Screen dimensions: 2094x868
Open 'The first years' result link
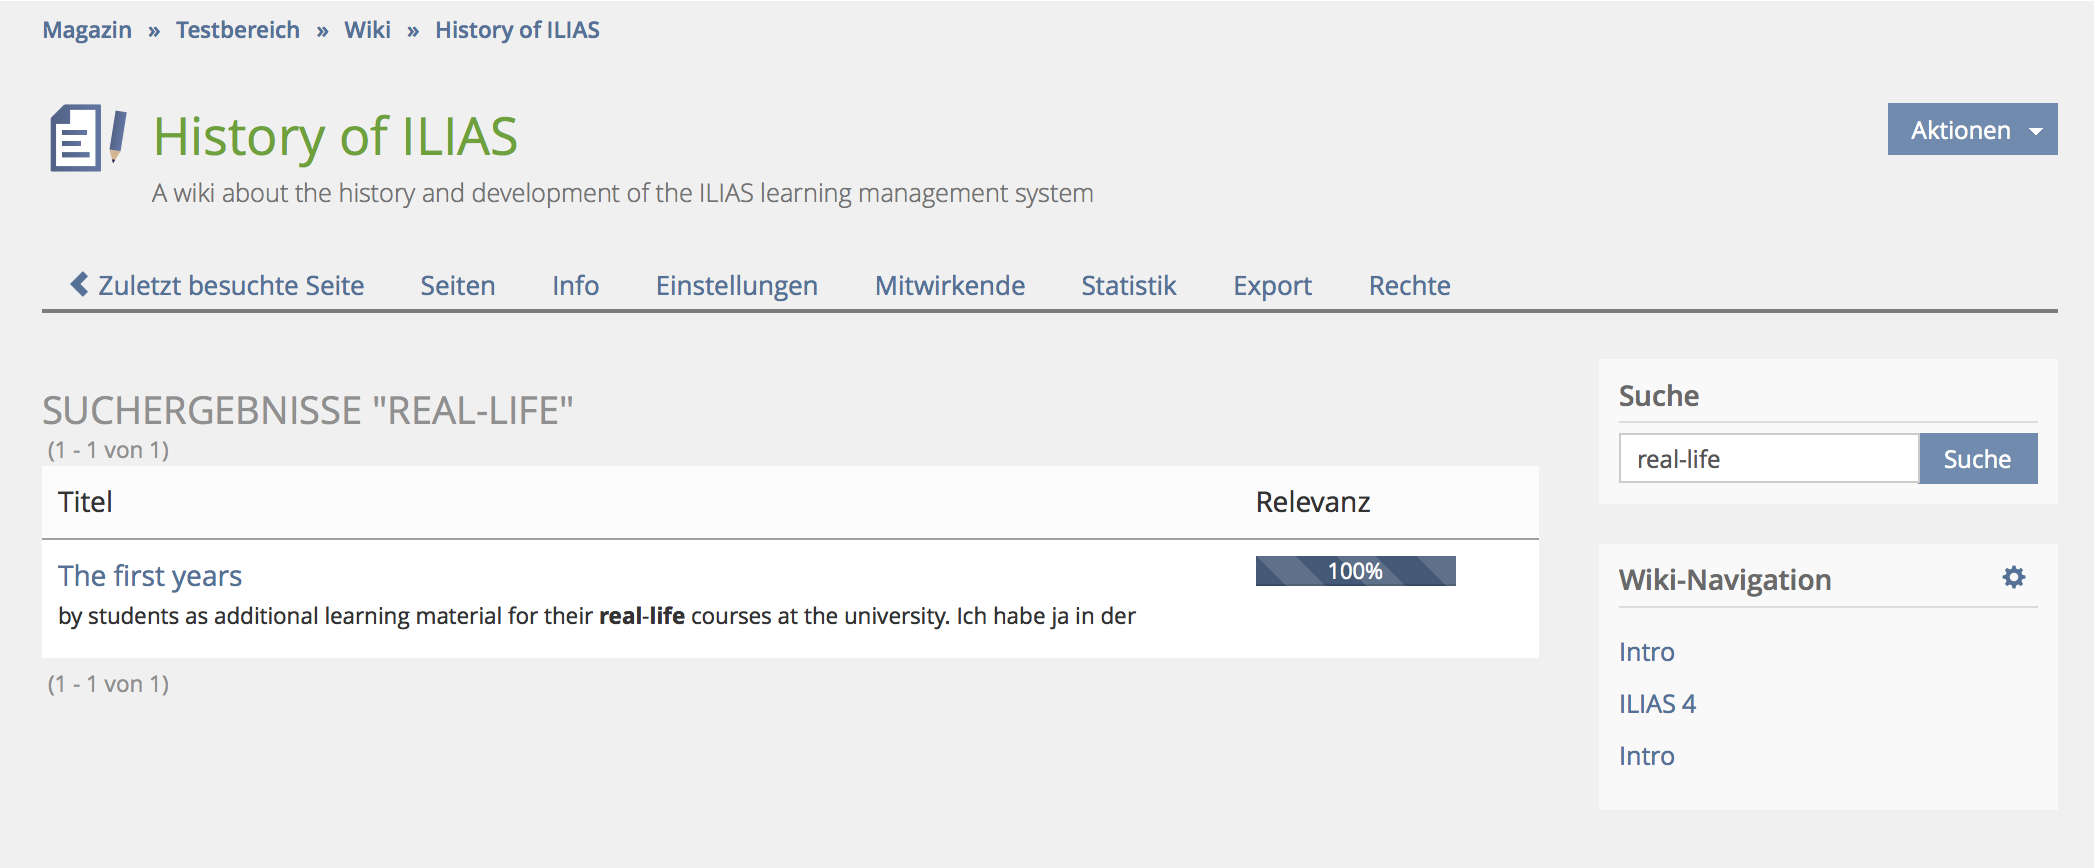coord(150,576)
